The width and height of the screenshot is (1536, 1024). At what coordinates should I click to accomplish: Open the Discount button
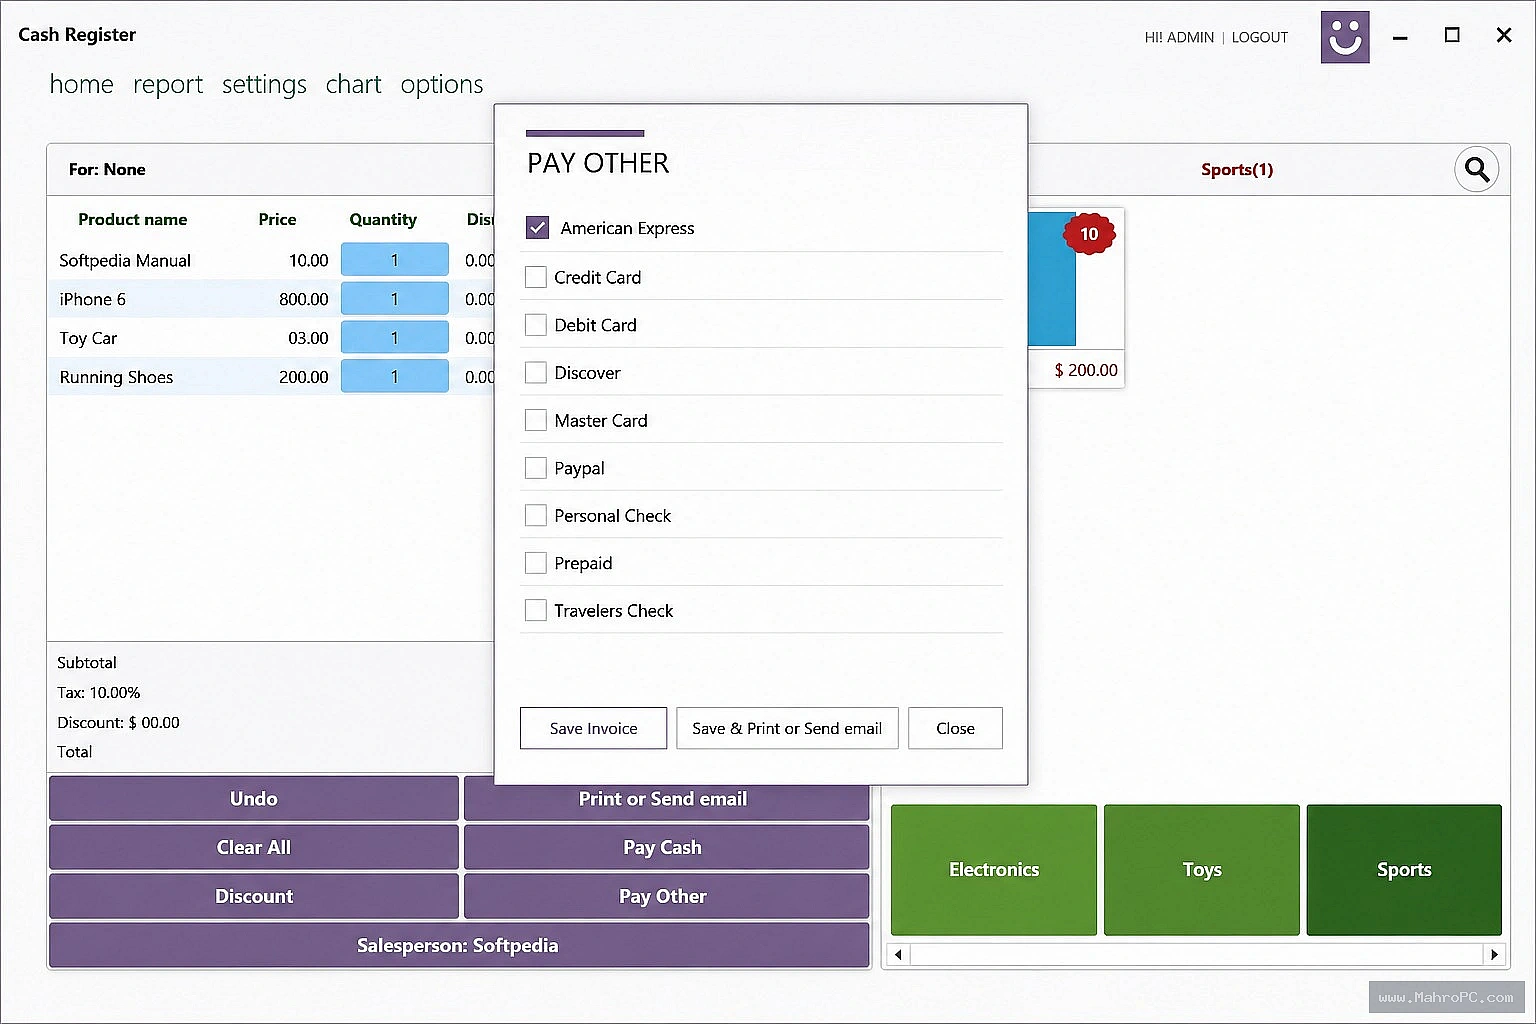(254, 896)
